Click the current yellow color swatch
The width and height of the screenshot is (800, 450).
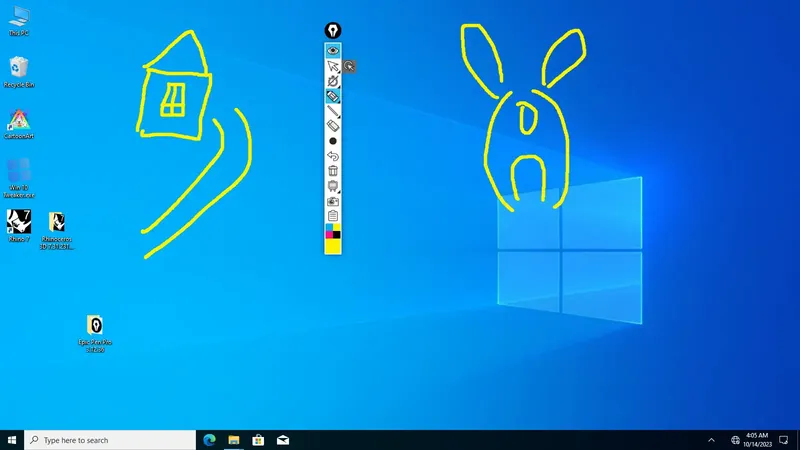[x=333, y=246]
